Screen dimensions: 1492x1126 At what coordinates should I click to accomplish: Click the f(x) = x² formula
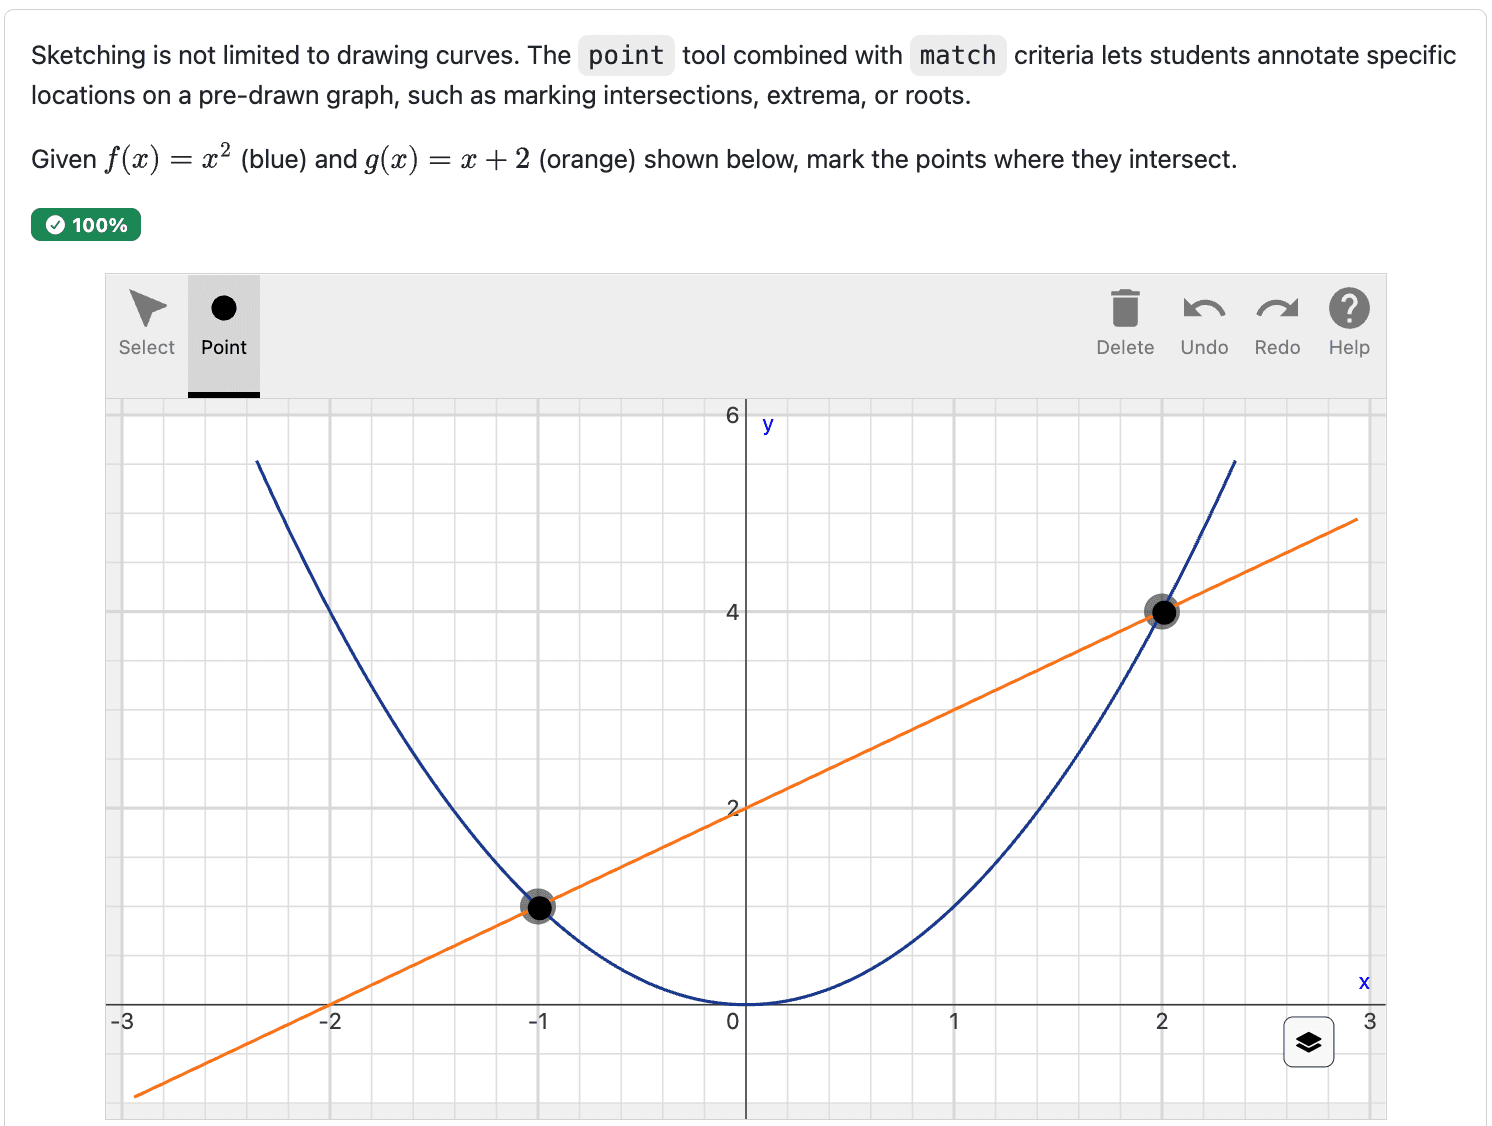[168, 159]
